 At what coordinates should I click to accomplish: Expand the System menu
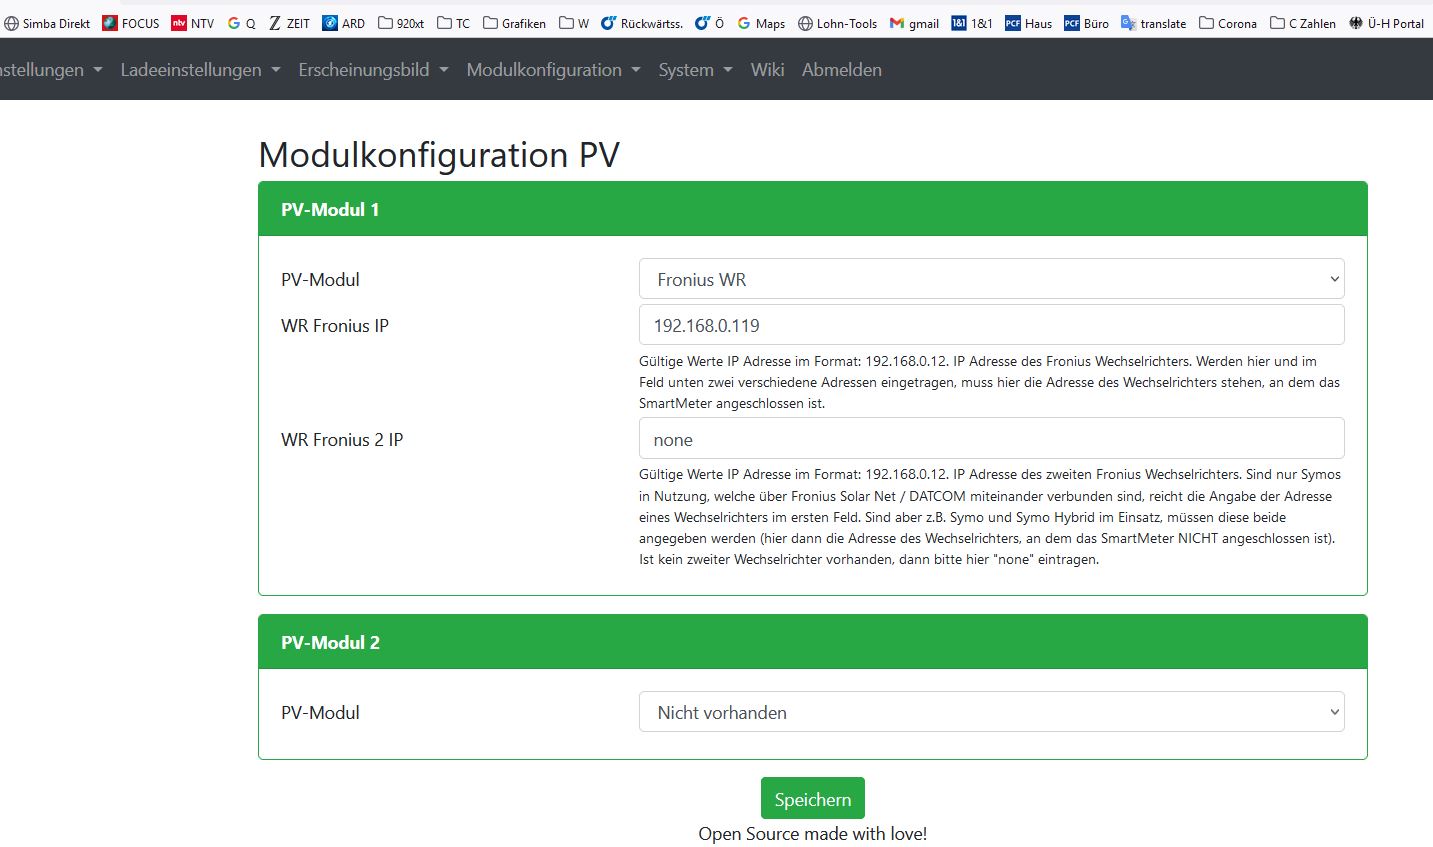point(695,70)
